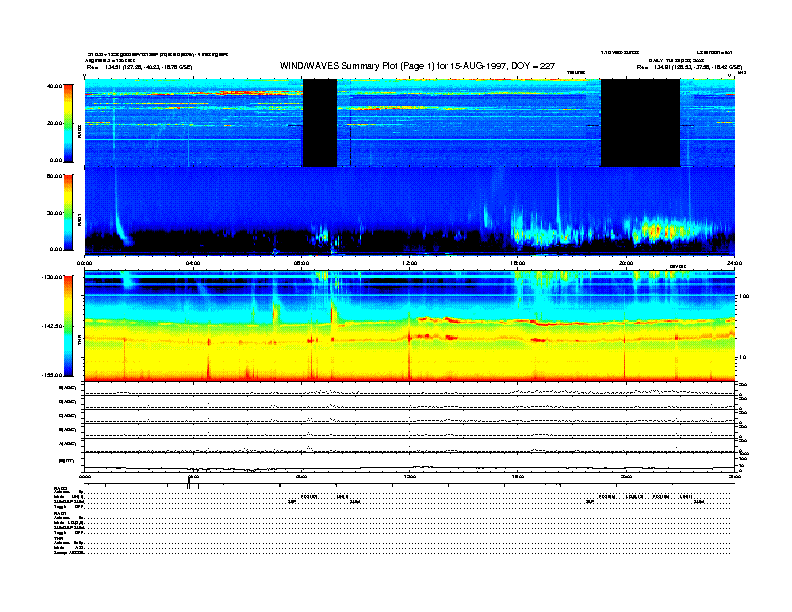Click the 20.00 label on RAD2 scale
This screenshot has height=612, width=792.
55,123
